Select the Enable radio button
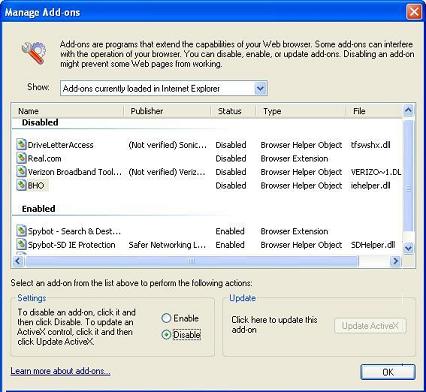Screen dimensions: 426x392 point(166,318)
